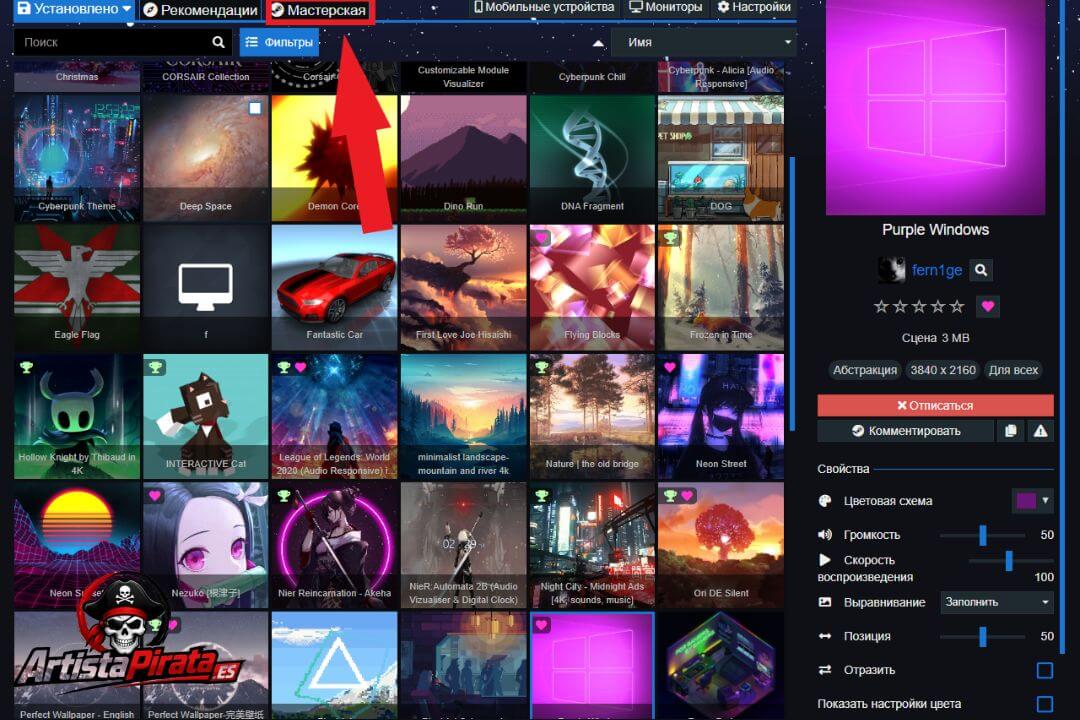Switch to the Рекомендации tab

pos(200,10)
